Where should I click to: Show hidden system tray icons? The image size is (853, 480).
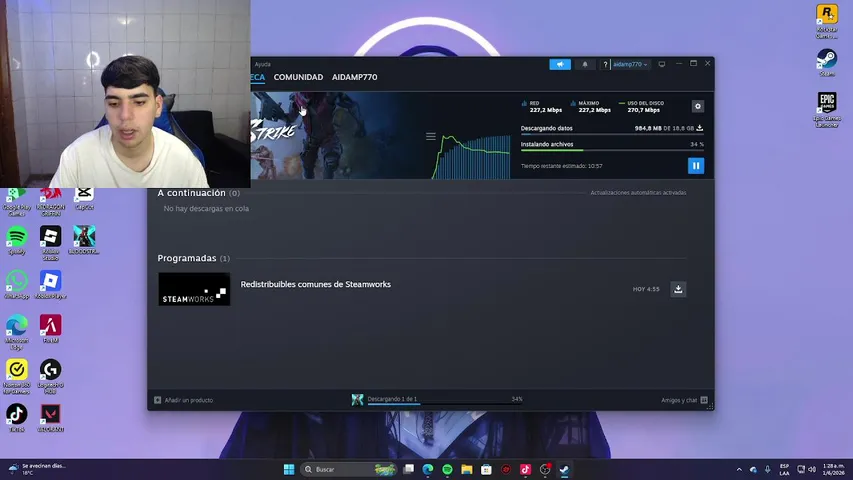(x=739, y=469)
